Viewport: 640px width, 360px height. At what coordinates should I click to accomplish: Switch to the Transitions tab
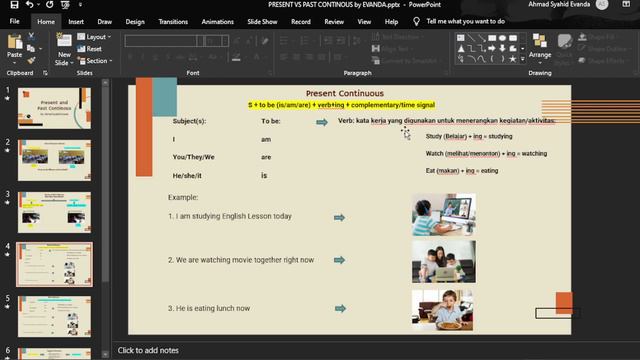tap(173, 22)
